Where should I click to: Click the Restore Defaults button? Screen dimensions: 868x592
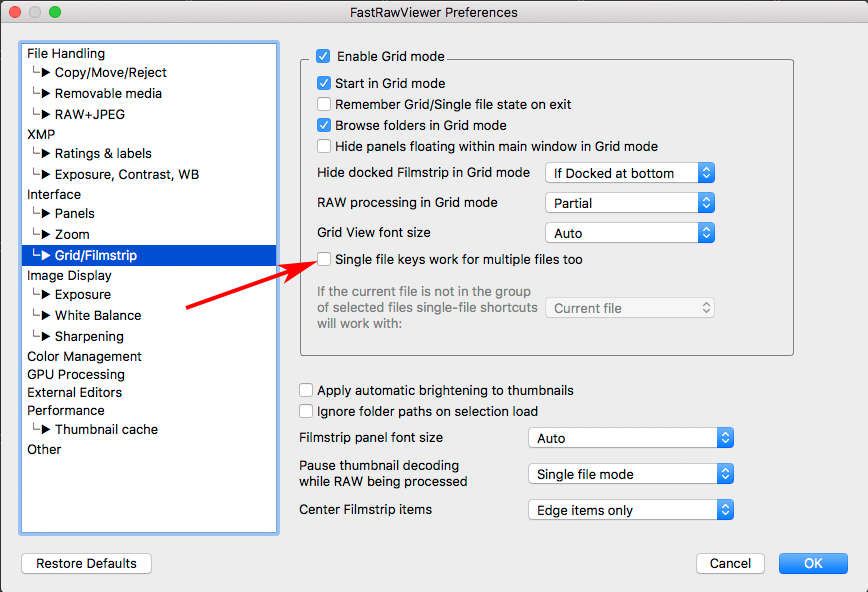click(86, 564)
